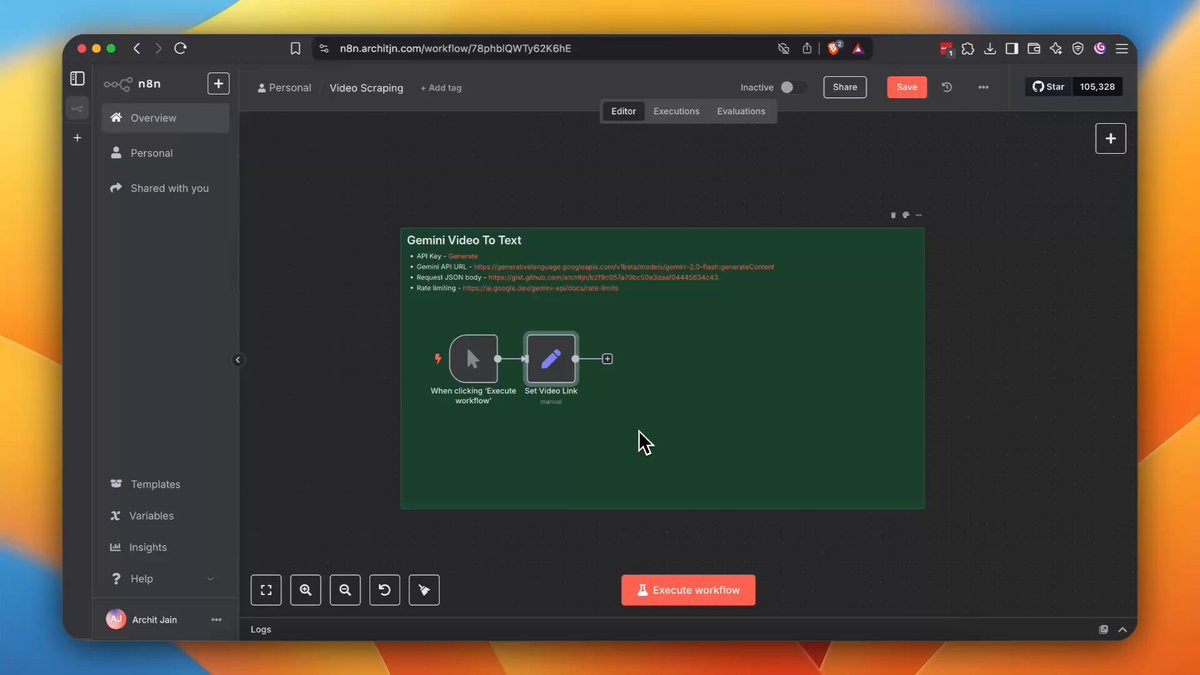The width and height of the screenshot is (1200, 675).
Task: Toggle the workflow Inactive switch
Action: 793,88
